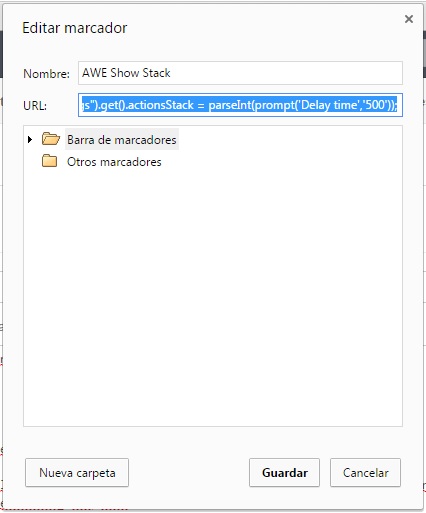Close the Editar marcador dialog with X
Screen dimensions: 426x513
coord(409,19)
